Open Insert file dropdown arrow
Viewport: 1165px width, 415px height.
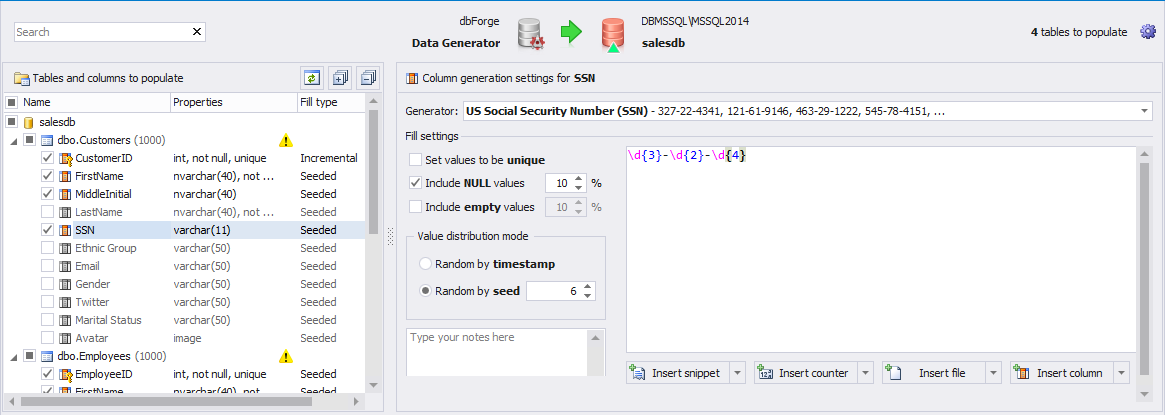pos(993,373)
